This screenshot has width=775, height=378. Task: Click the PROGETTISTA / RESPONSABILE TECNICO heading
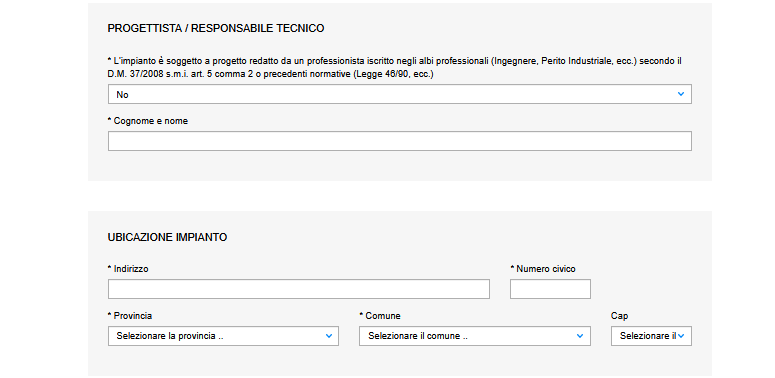point(216,29)
